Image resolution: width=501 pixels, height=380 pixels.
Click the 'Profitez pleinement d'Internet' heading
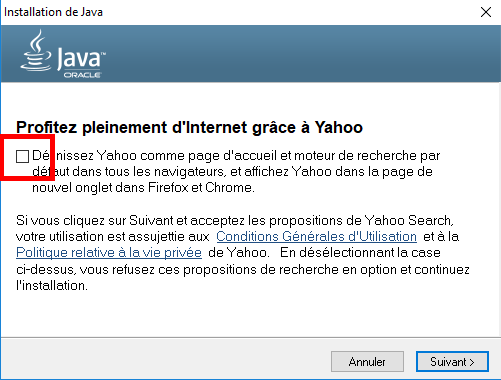189,127
